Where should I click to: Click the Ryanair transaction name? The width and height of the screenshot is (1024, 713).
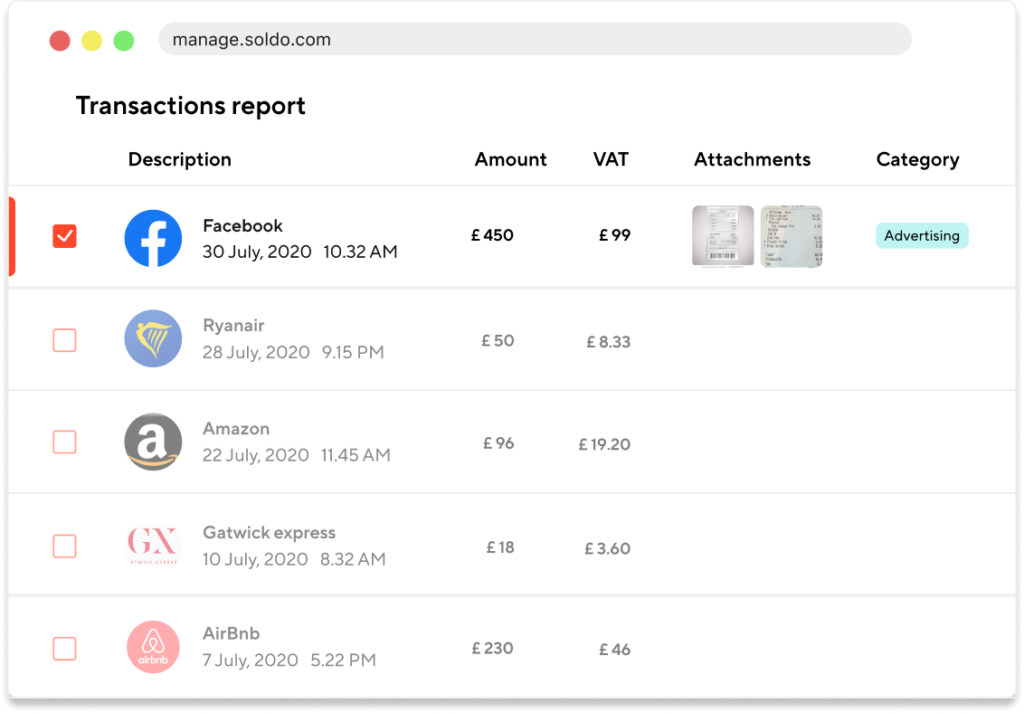point(234,326)
